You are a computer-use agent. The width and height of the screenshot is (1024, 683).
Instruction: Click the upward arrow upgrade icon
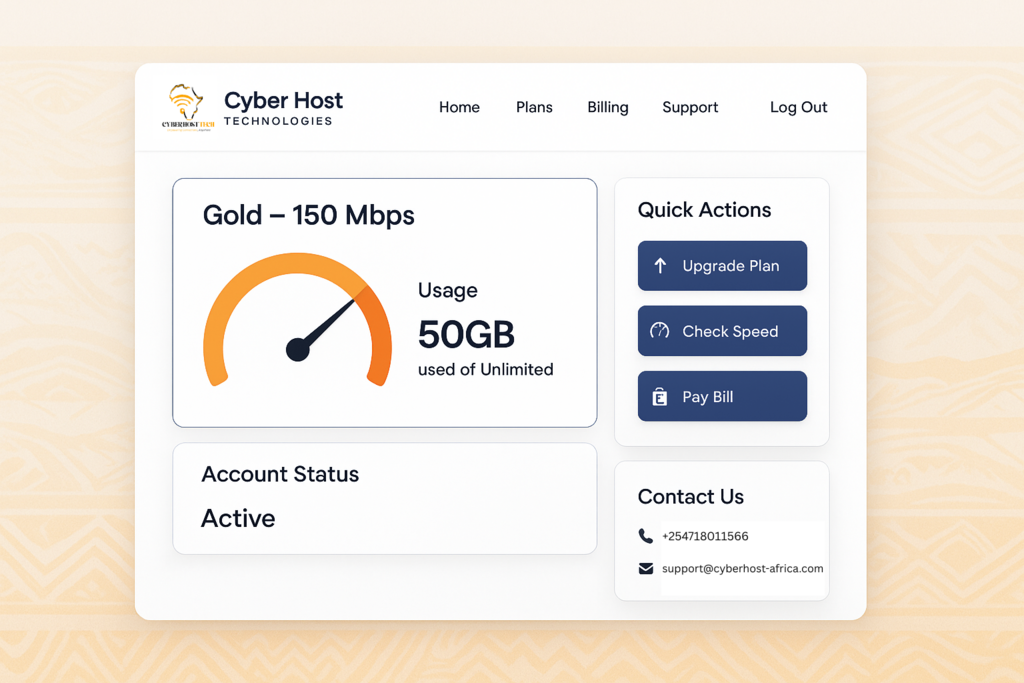click(660, 266)
